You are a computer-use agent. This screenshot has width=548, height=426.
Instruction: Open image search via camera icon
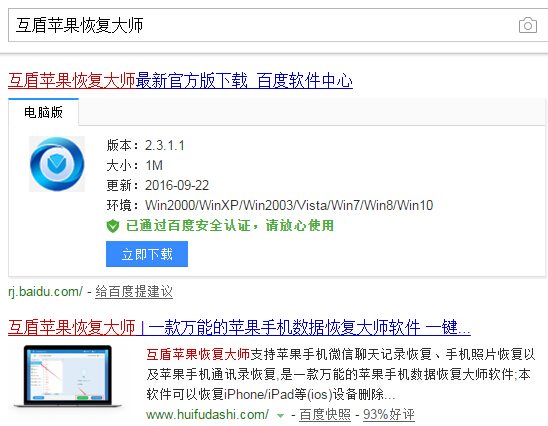528,26
